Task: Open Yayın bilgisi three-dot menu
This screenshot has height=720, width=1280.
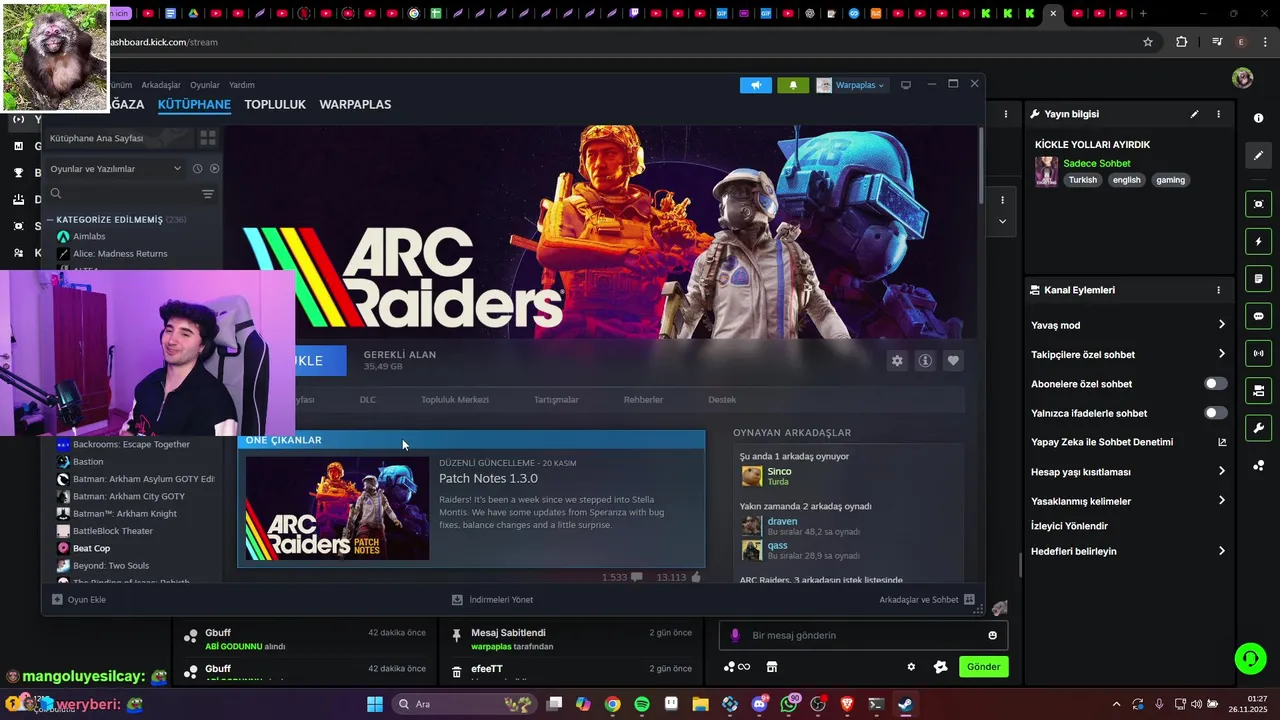Action: point(1218,114)
